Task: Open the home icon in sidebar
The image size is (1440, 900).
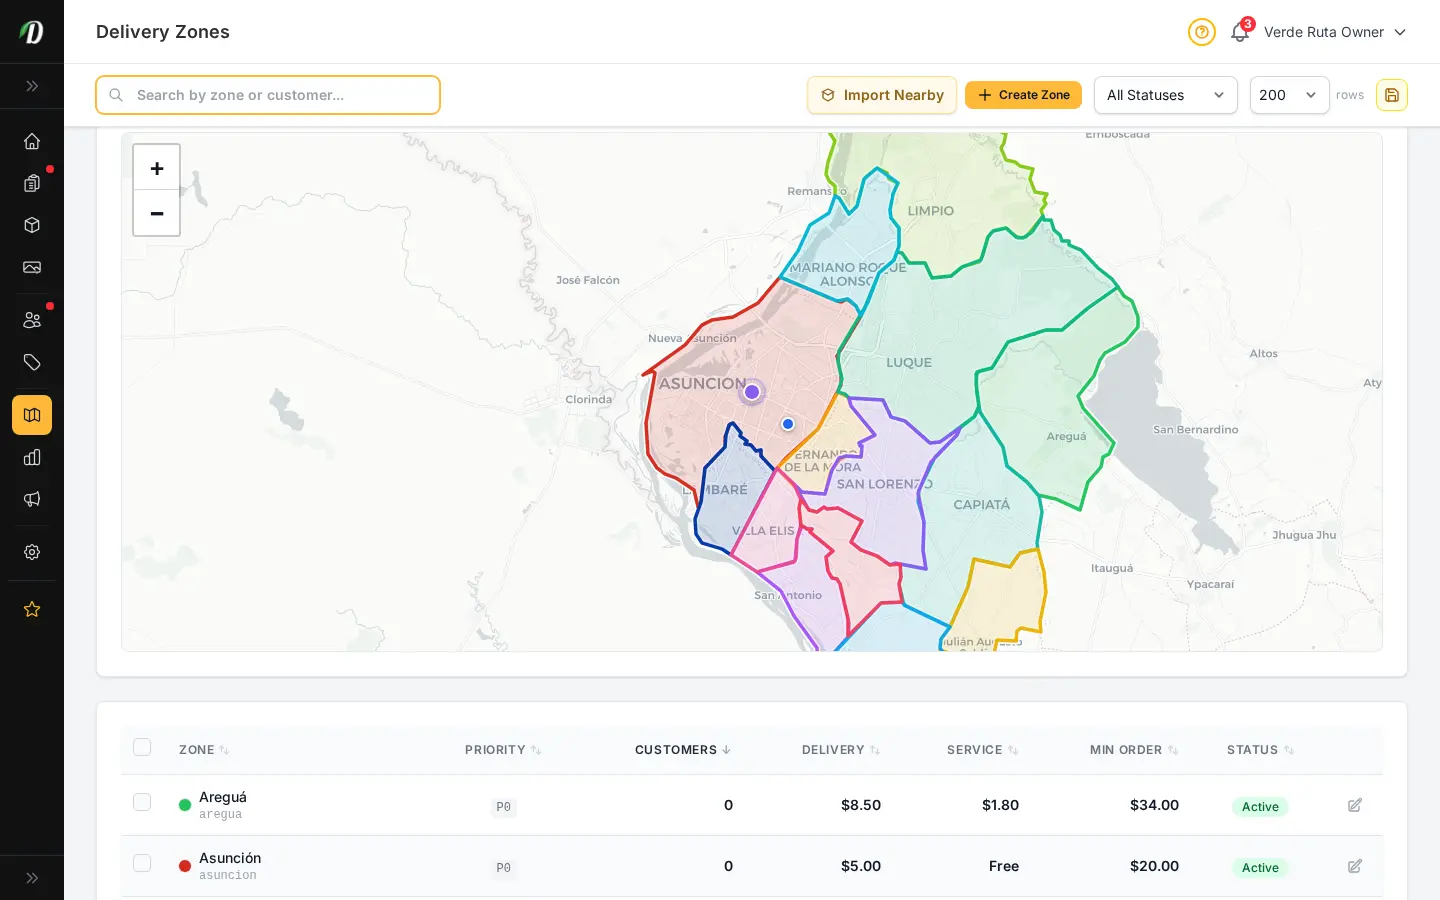Action: pyautogui.click(x=32, y=141)
